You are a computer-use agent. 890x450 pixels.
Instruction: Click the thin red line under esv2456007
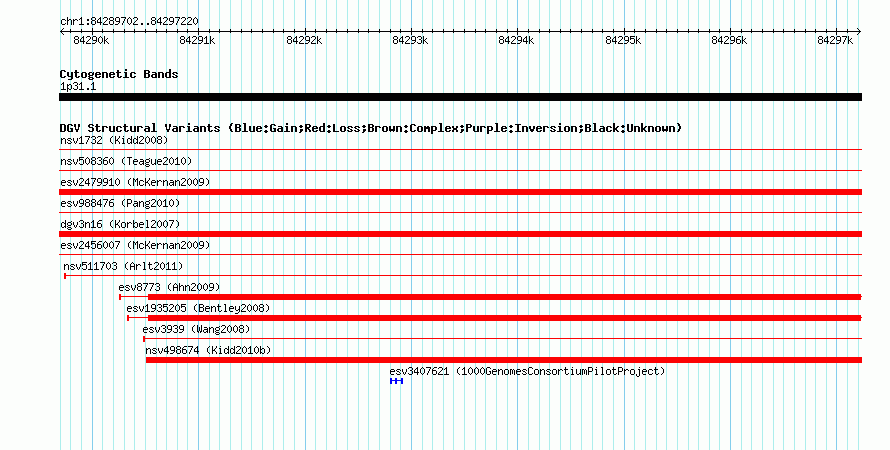tap(460, 255)
